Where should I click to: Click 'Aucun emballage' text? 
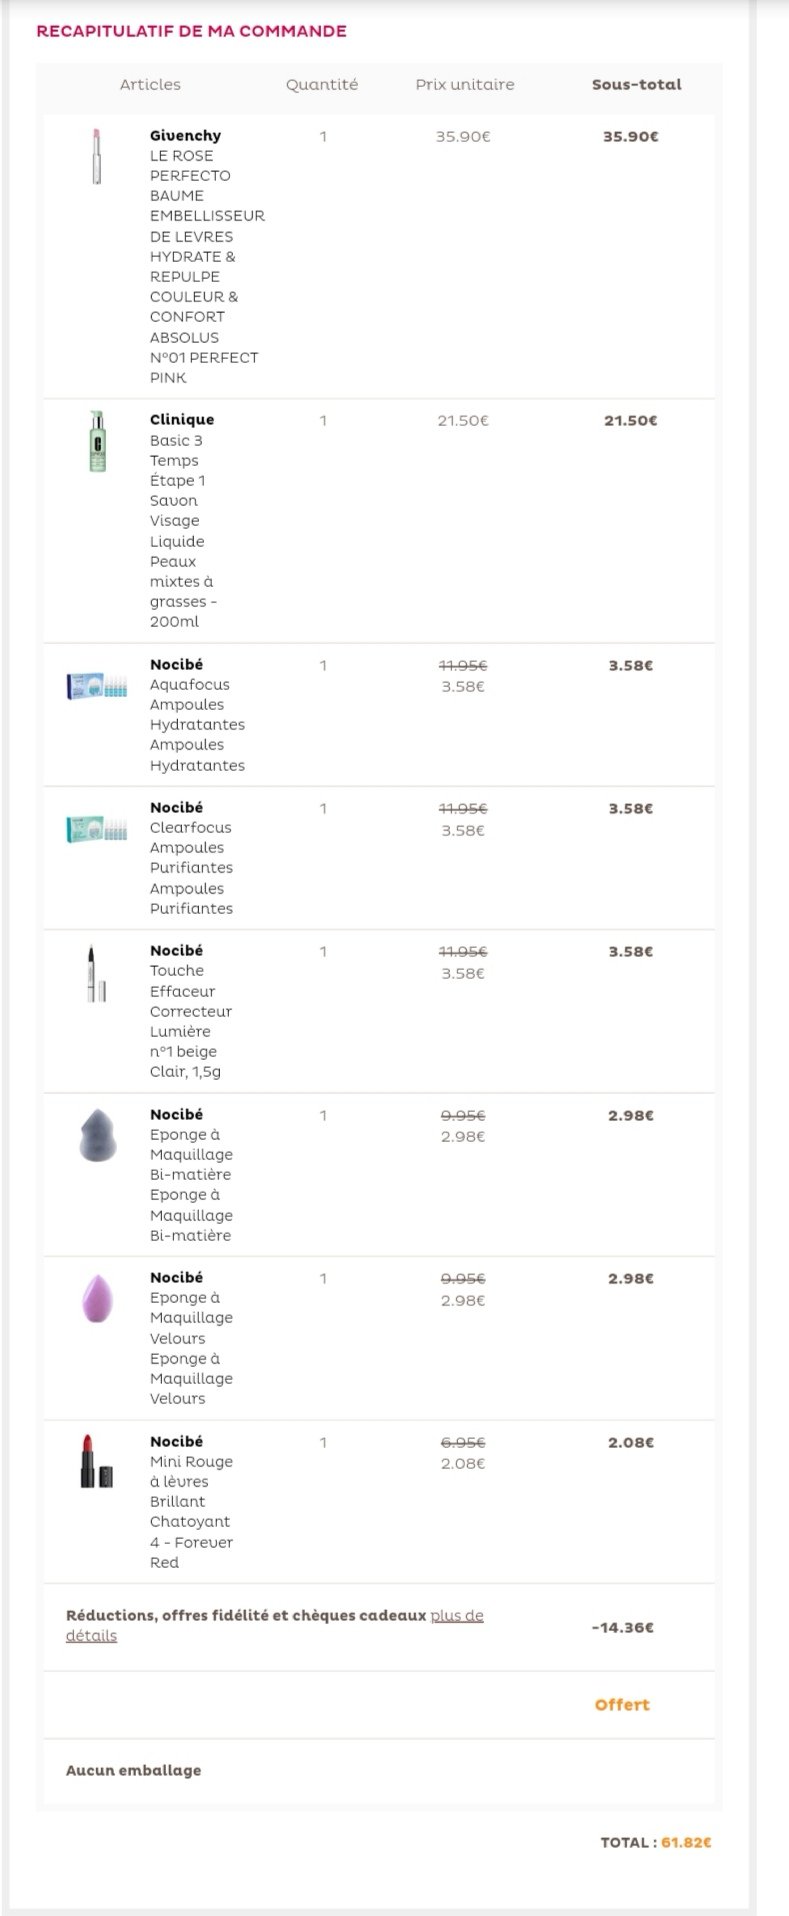tap(133, 1769)
